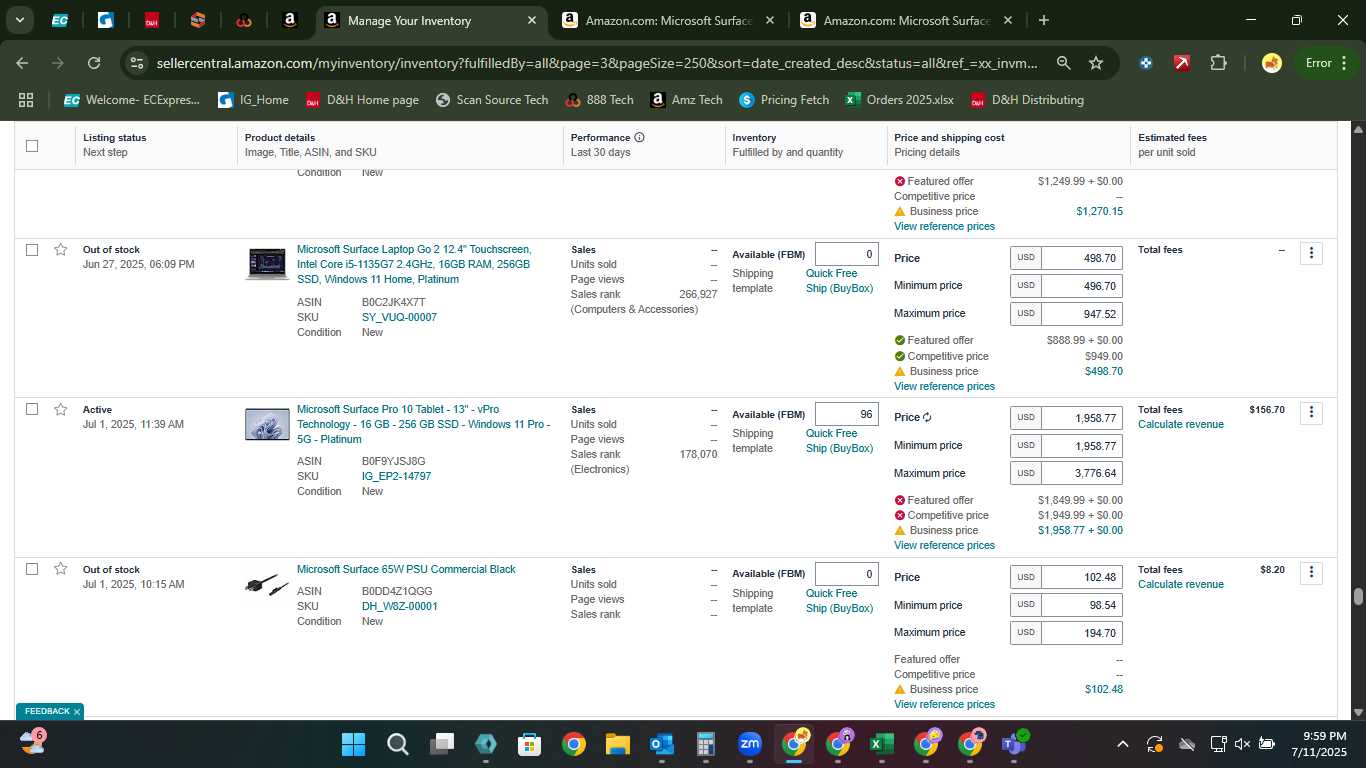Edit Minimum price field showing 98.54

click(1081, 605)
